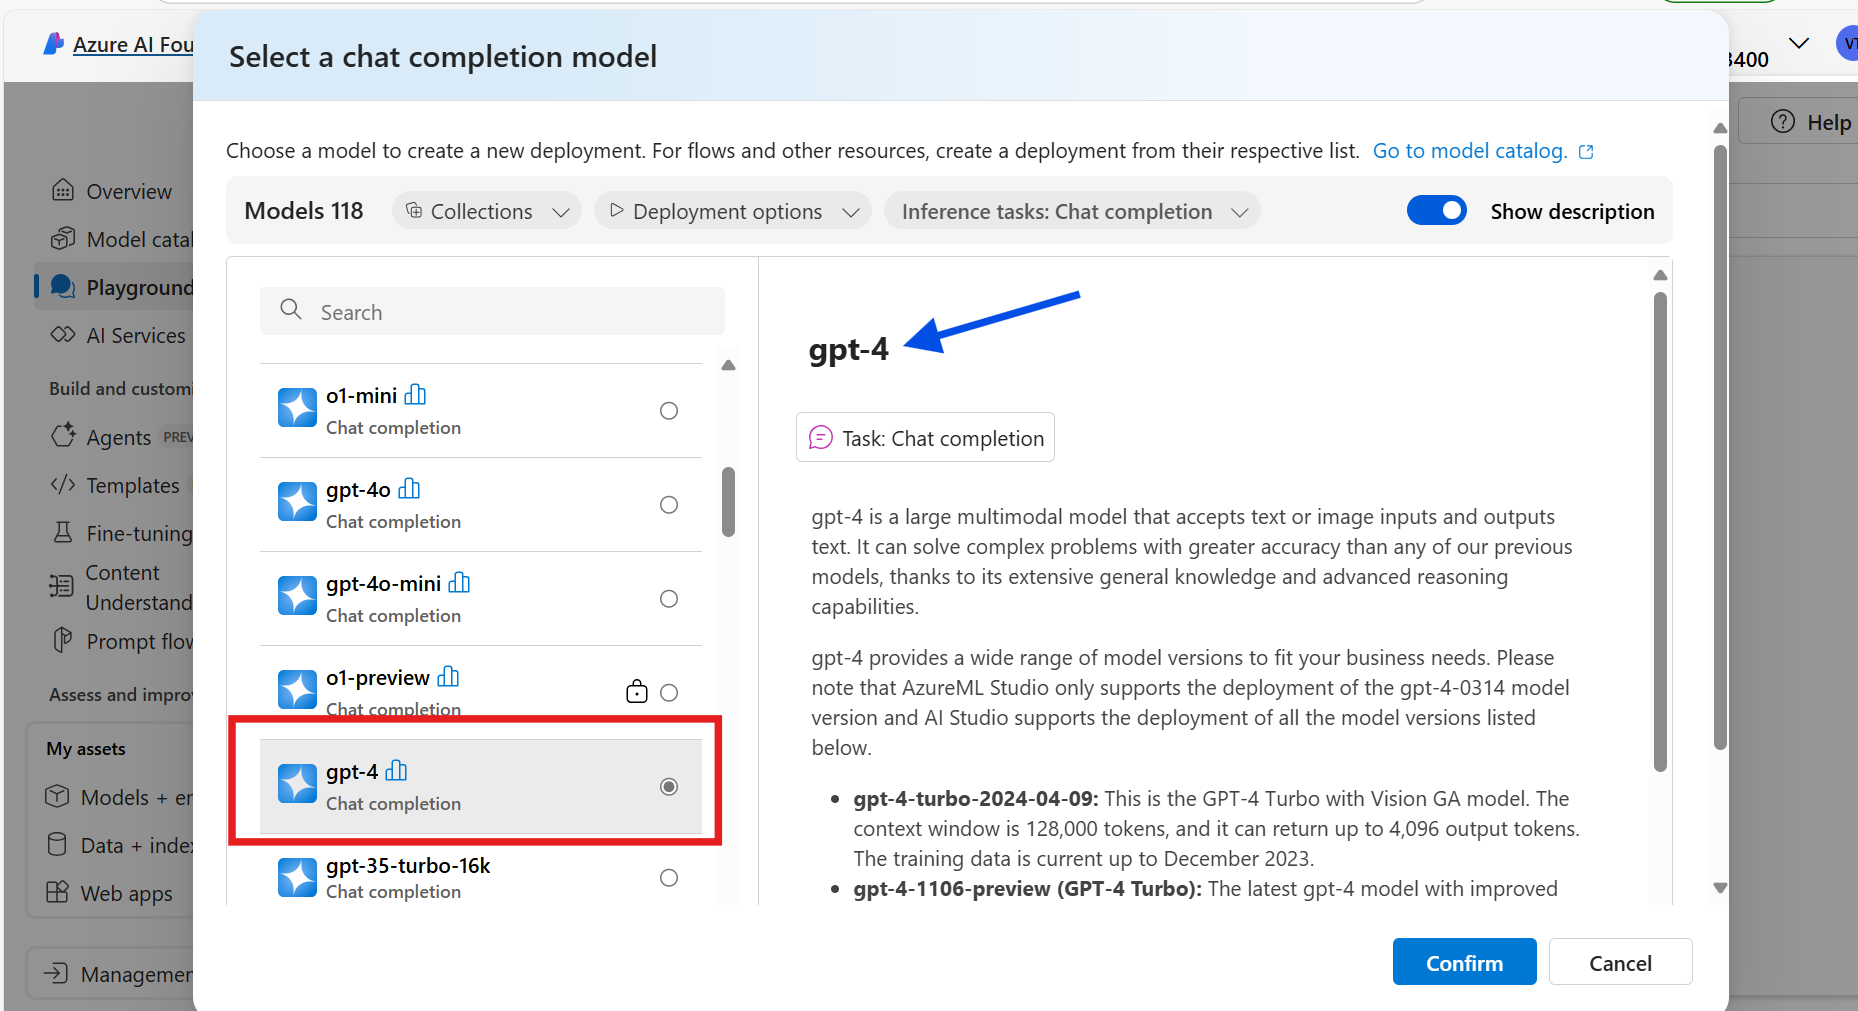Click the Templates code icon
Image resolution: width=1858 pixels, height=1011 pixels.
pyautogui.click(x=63, y=485)
